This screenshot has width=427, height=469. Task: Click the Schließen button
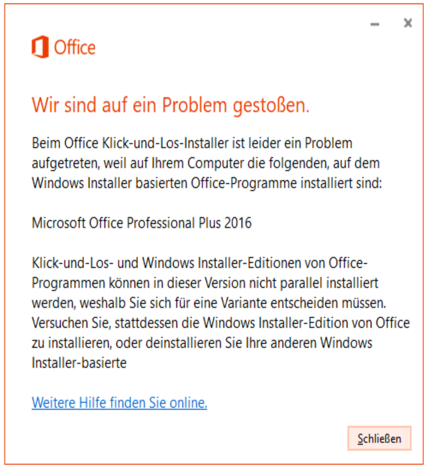[379, 438]
